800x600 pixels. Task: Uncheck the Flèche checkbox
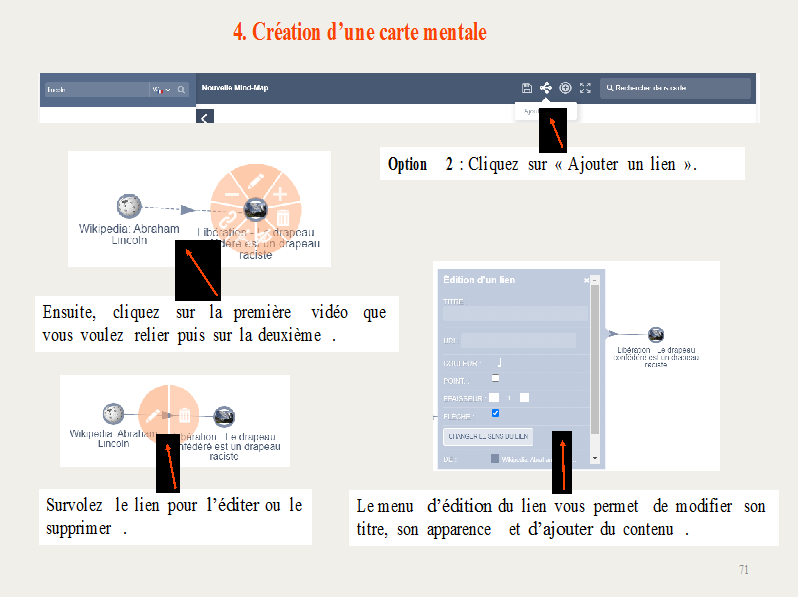[495, 413]
